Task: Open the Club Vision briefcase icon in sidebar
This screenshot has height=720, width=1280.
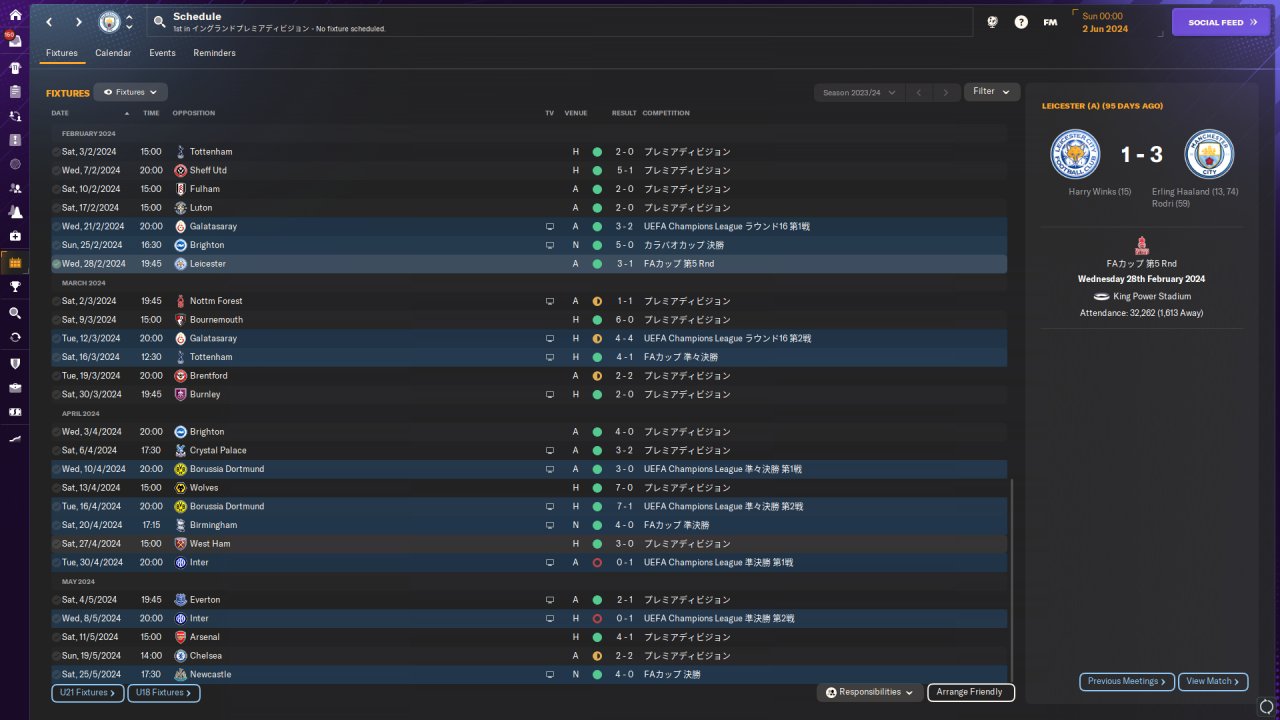Action: 14,387
